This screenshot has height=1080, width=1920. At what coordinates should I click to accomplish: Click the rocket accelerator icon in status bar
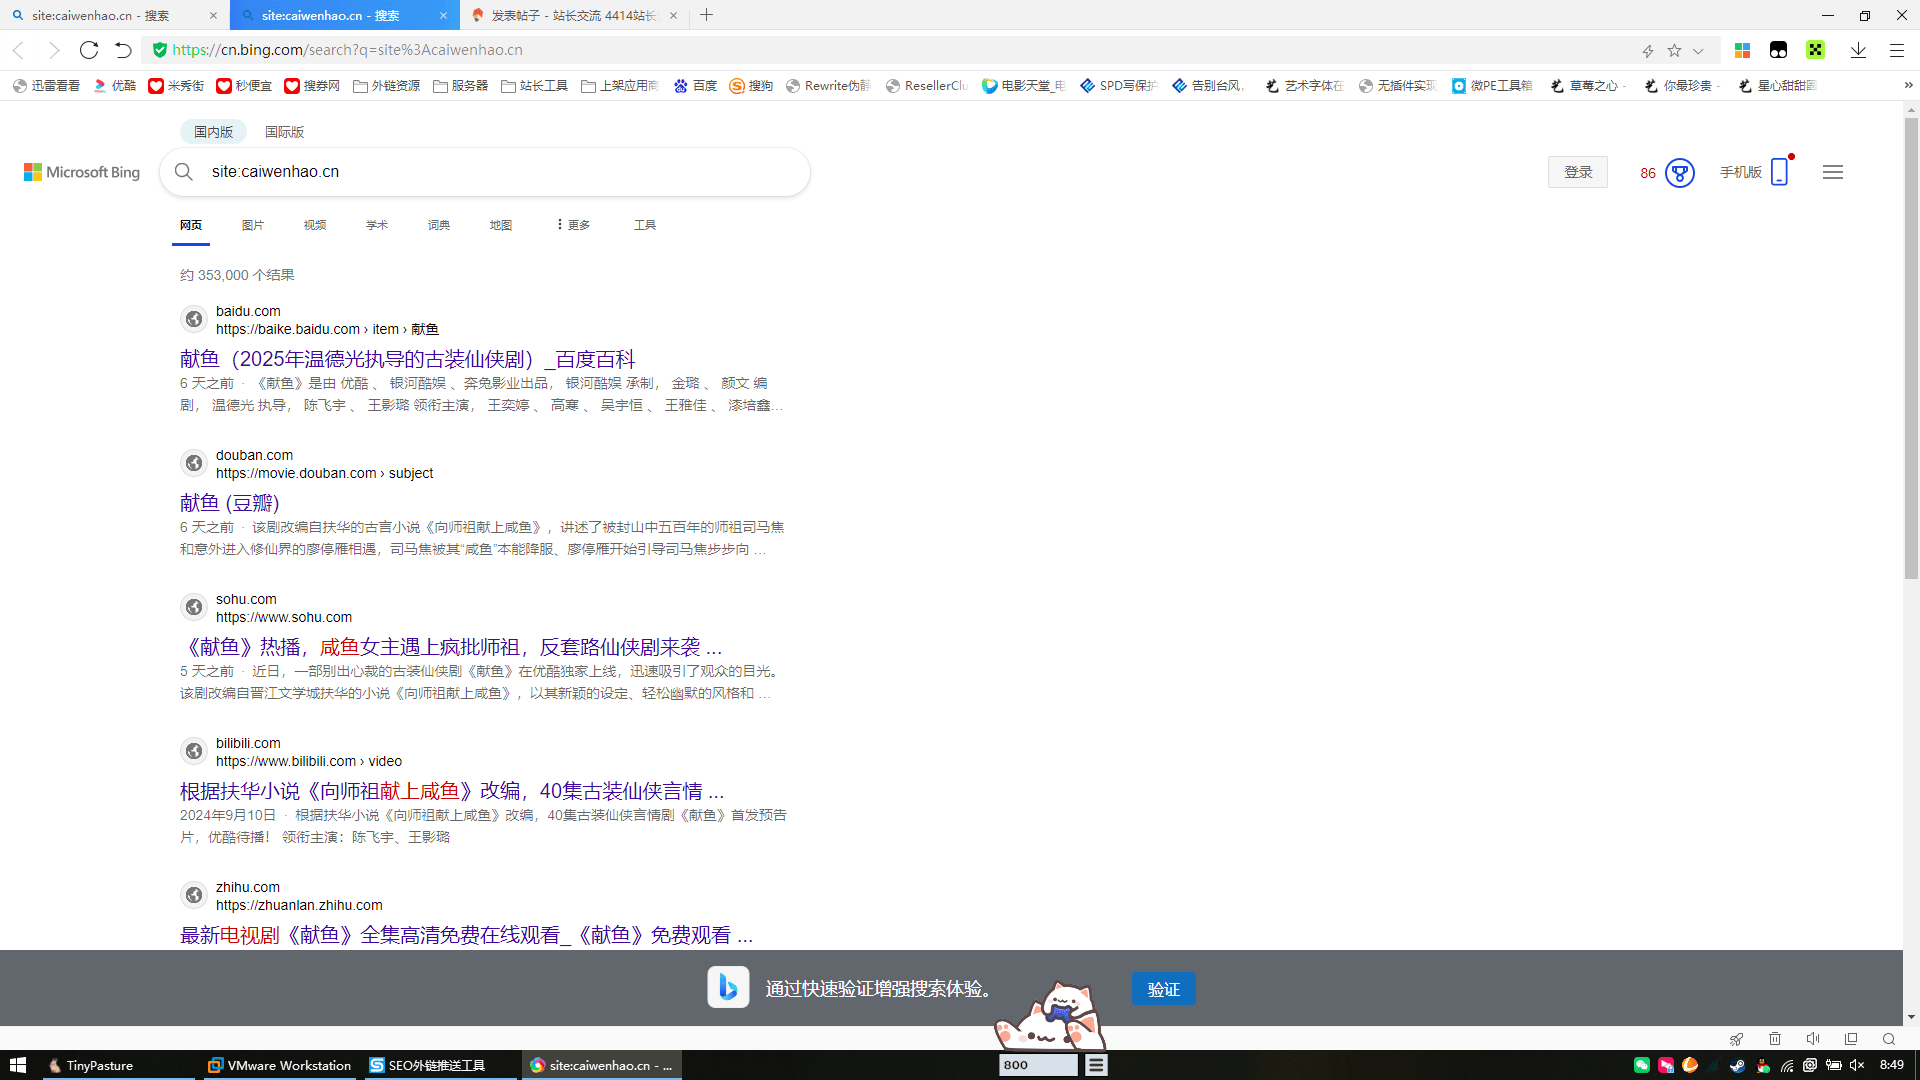point(1736,1039)
